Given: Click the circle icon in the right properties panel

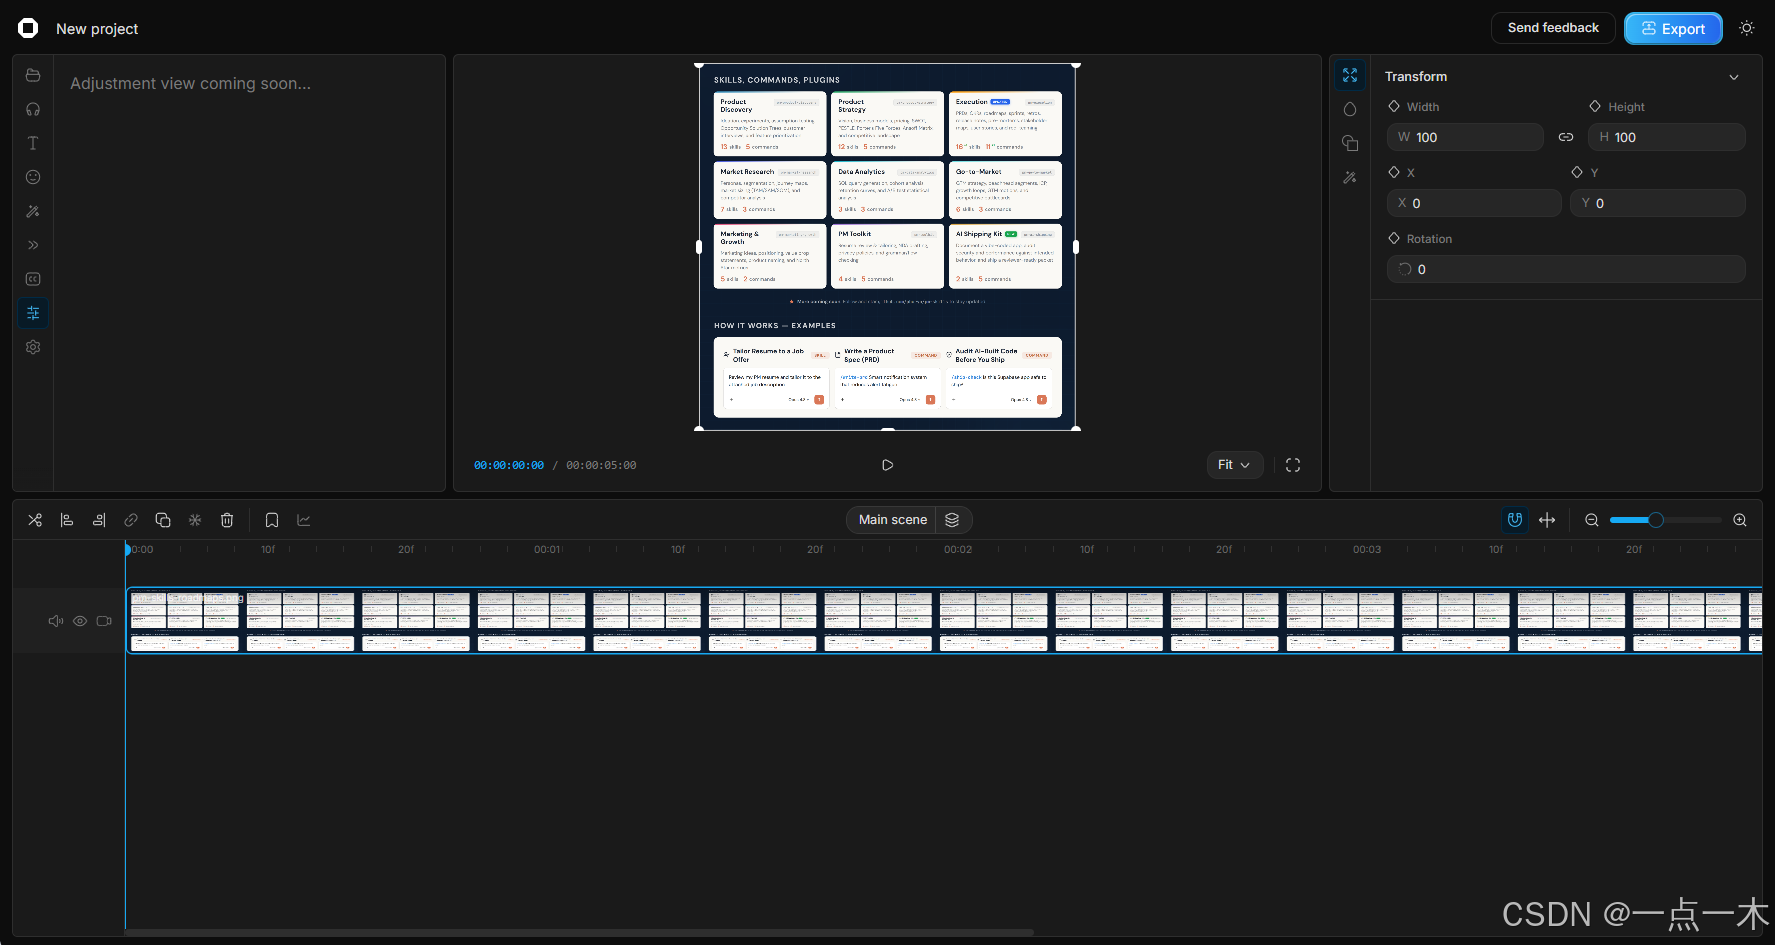Looking at the screenshot, I should 1350,109.
